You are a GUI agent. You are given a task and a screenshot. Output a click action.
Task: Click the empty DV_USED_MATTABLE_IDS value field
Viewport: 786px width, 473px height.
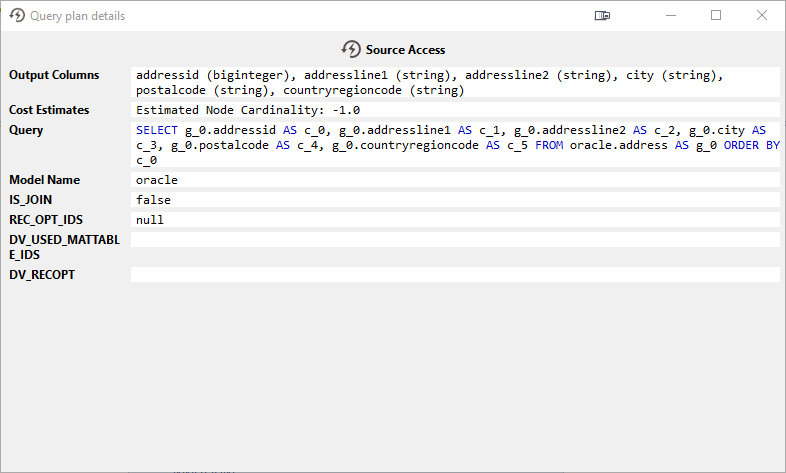(x=454, y=240)
